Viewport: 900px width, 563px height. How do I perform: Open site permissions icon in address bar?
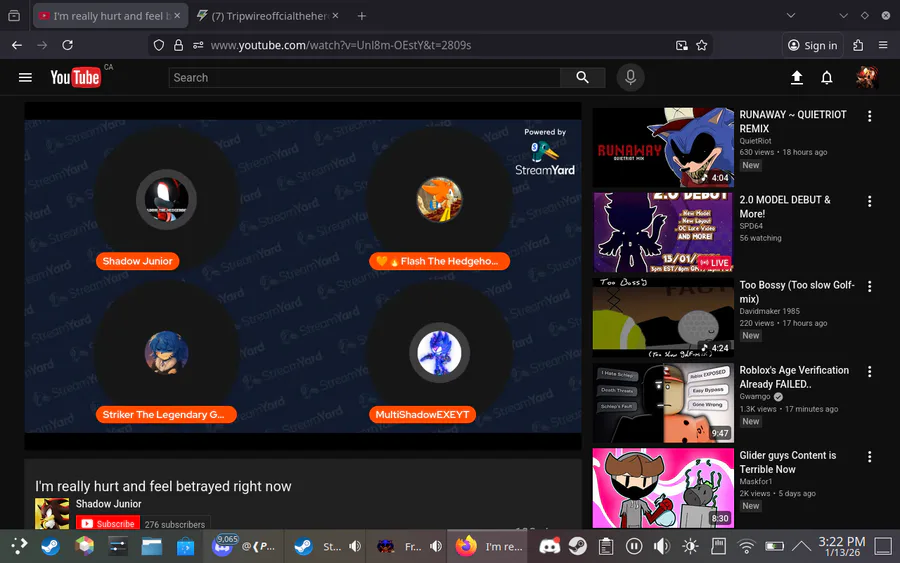click(x=198, y=45)
